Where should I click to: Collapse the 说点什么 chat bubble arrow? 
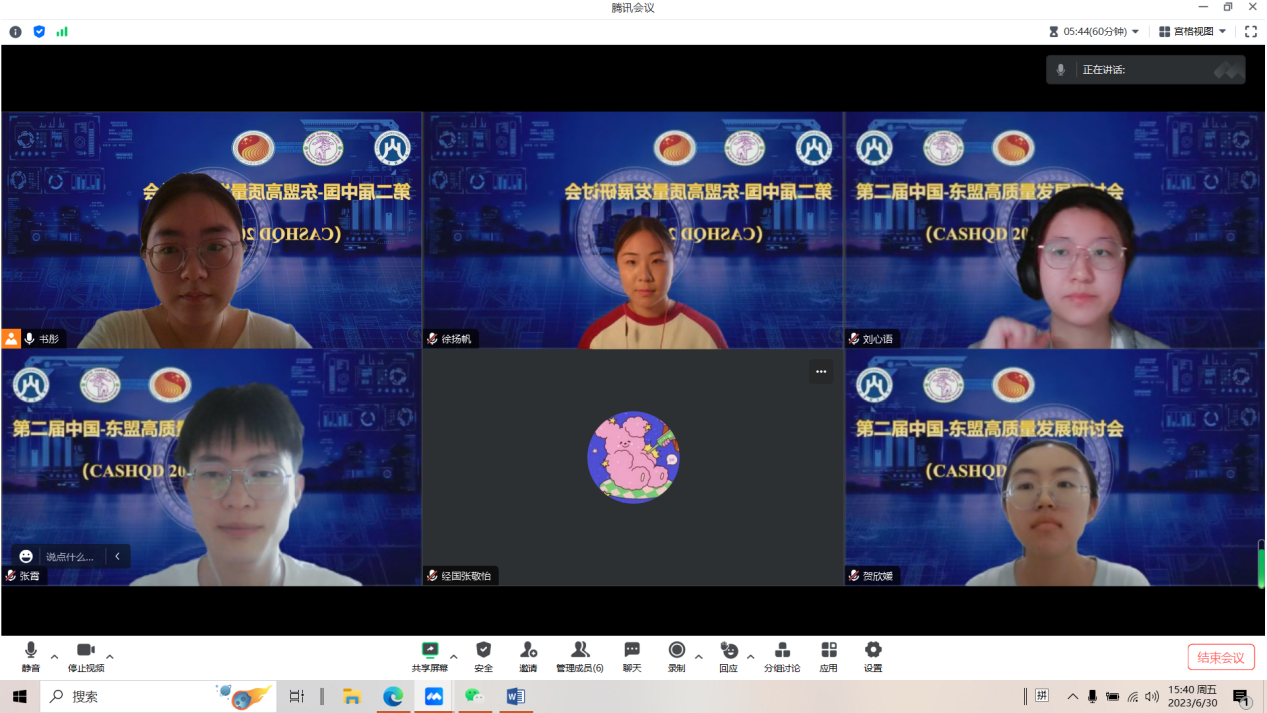117,555
